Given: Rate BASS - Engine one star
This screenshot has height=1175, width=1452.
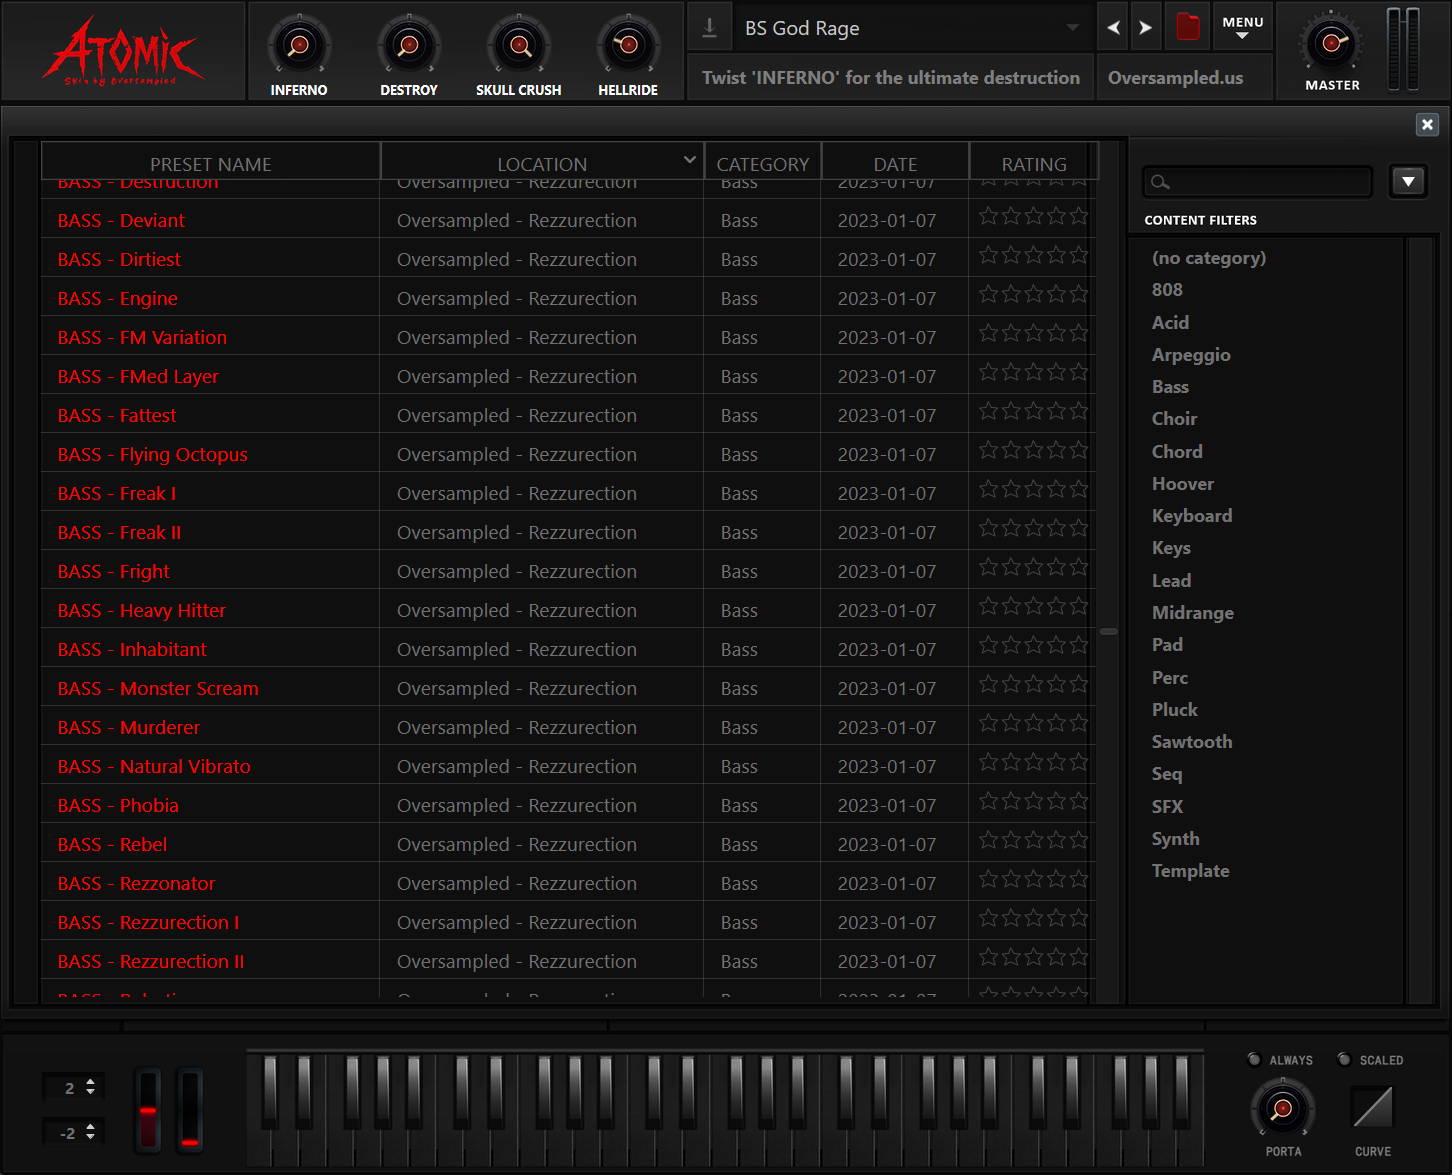Looking at the screenshot, I should tap(988, 294).
